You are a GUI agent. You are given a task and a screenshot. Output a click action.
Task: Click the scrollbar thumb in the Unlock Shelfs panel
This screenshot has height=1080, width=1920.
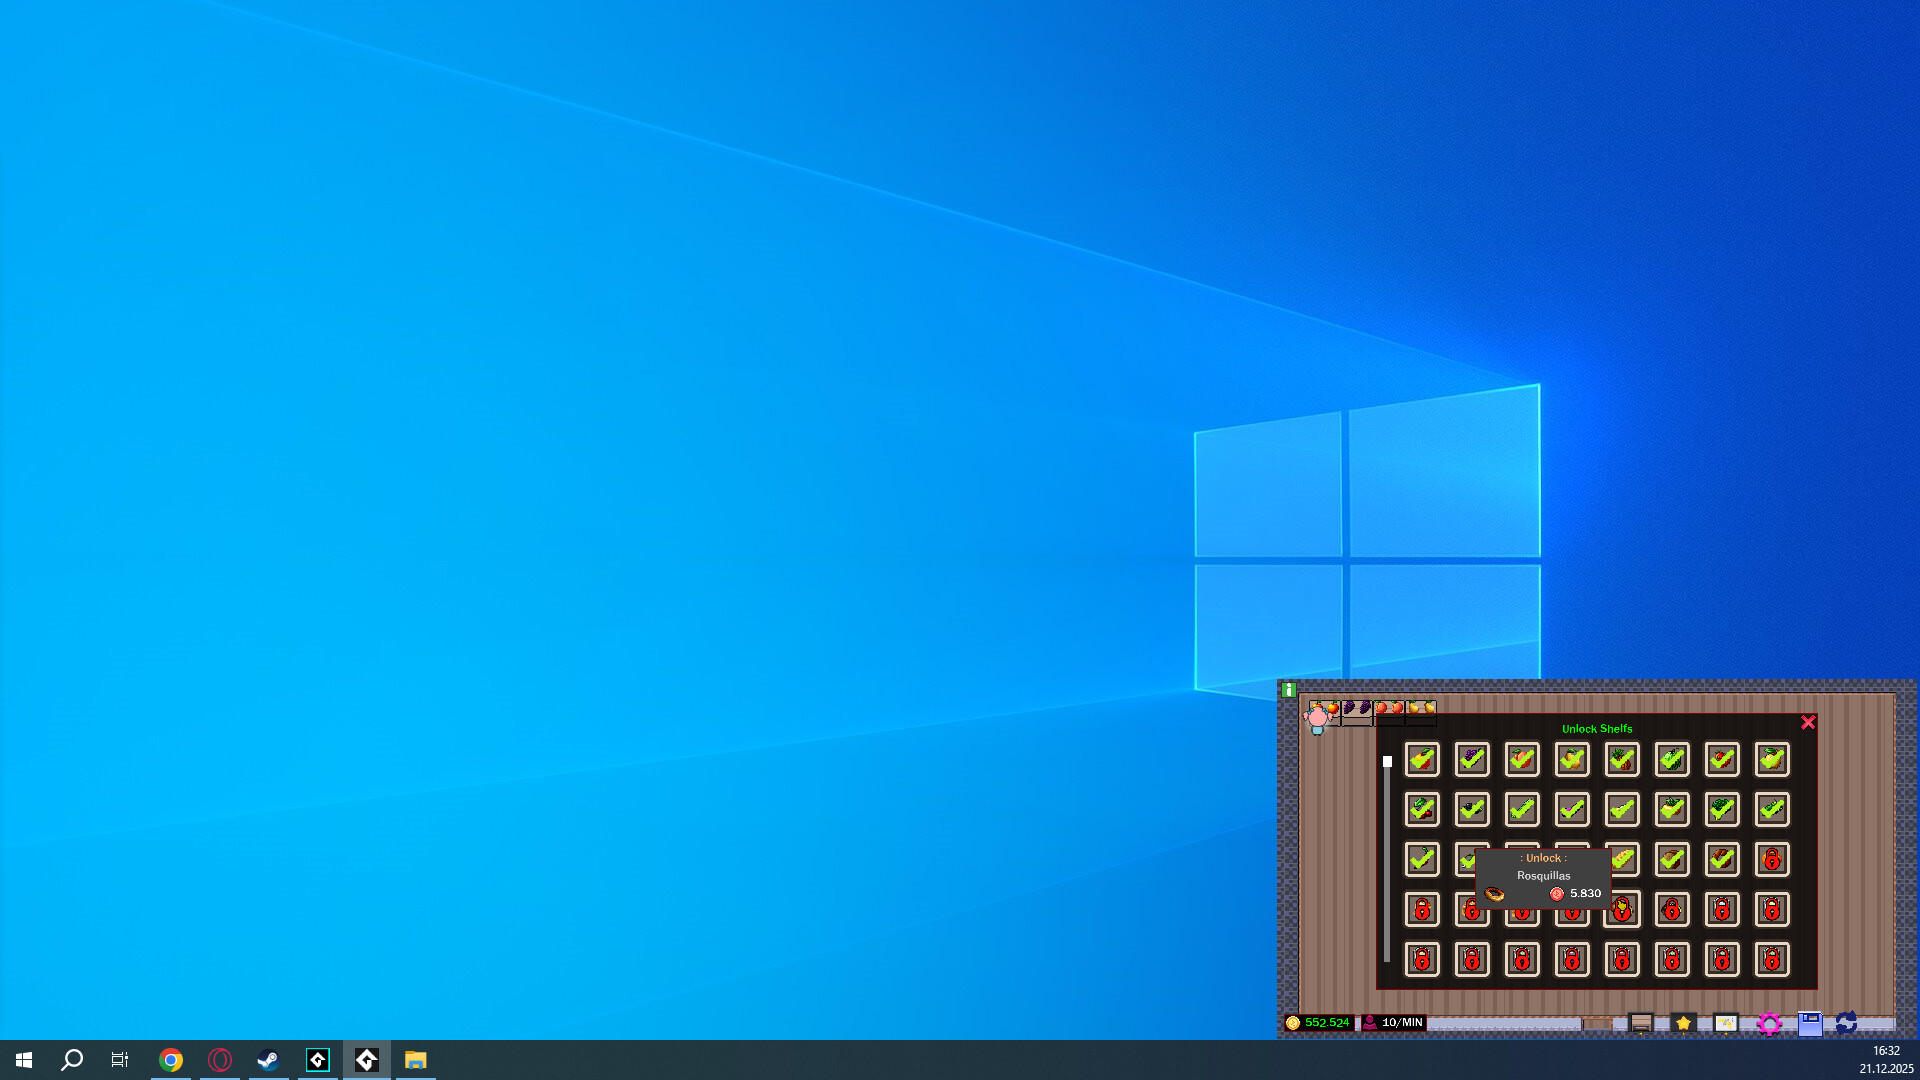coord(1387,760)
